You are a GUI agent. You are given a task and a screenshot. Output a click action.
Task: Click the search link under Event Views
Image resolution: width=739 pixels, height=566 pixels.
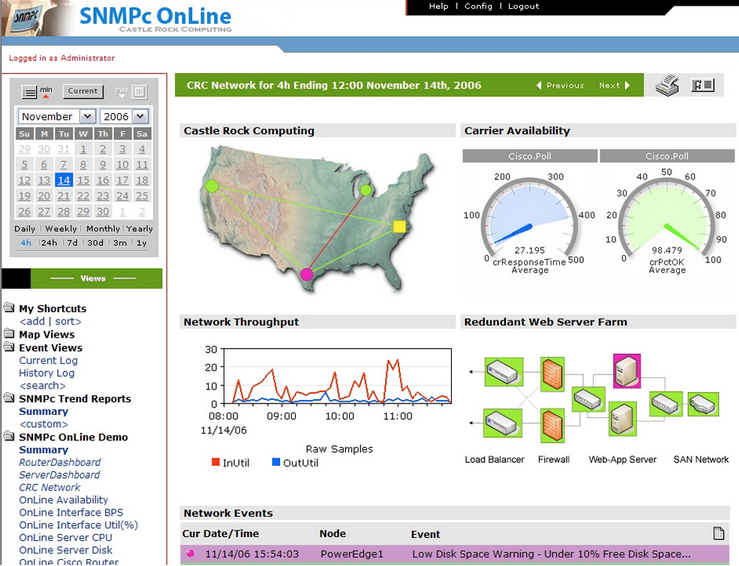(x=42, y=386)
